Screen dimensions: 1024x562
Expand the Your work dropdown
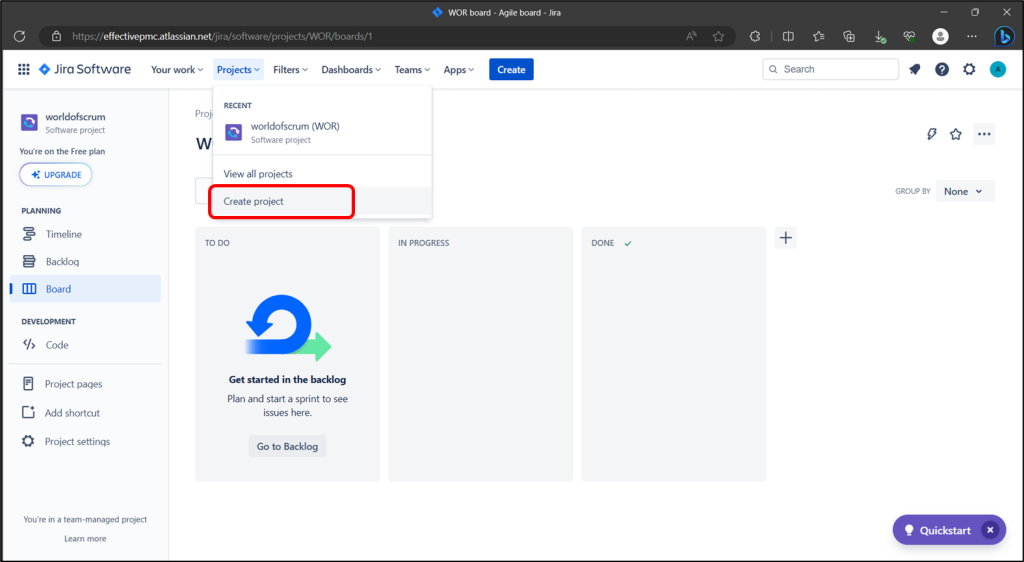tap(177, 70)
